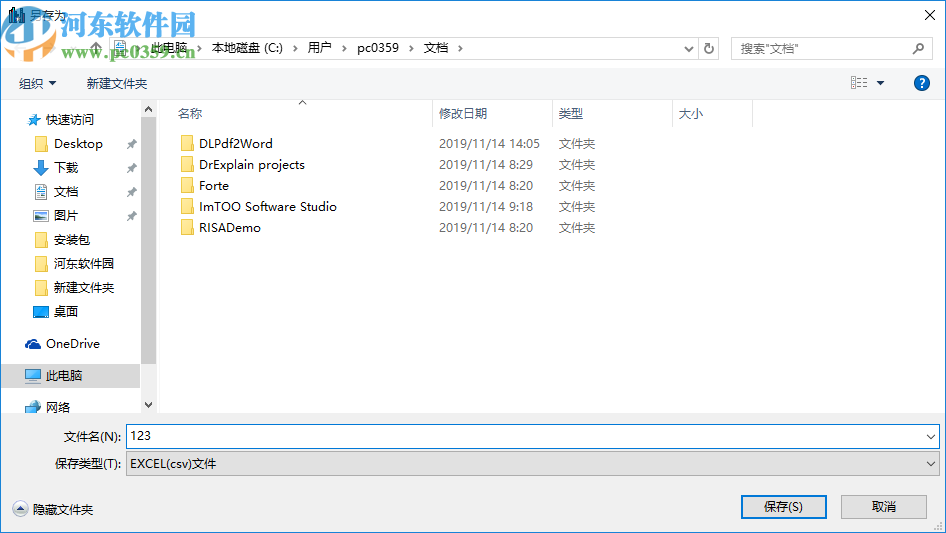This screenshot has width=946, height=533.
Task: Open the 保存类型 EXCEL(csv) combo box
Action: pos(533,464)
